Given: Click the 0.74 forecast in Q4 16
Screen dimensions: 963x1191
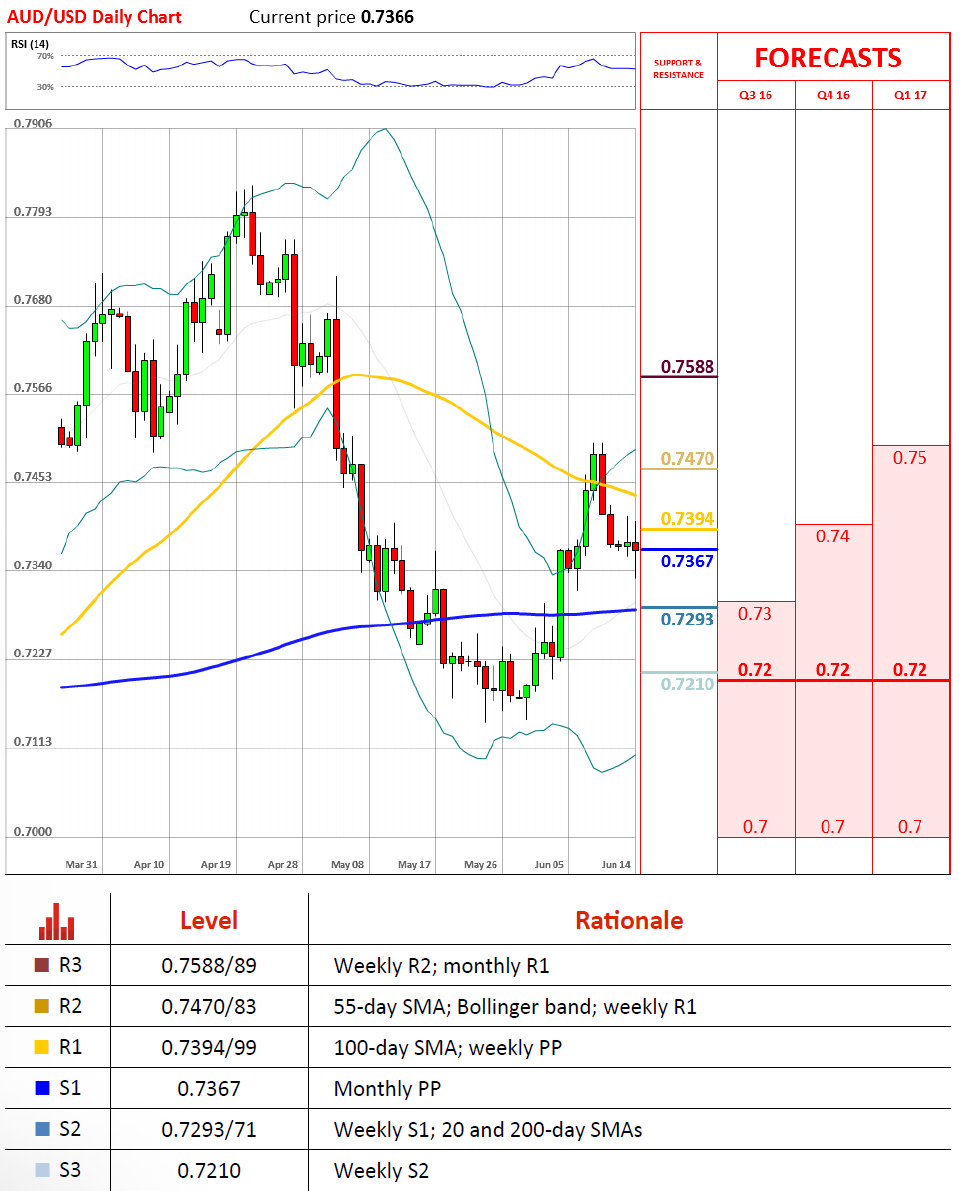Looking at the screenshot, I should 832,536.
